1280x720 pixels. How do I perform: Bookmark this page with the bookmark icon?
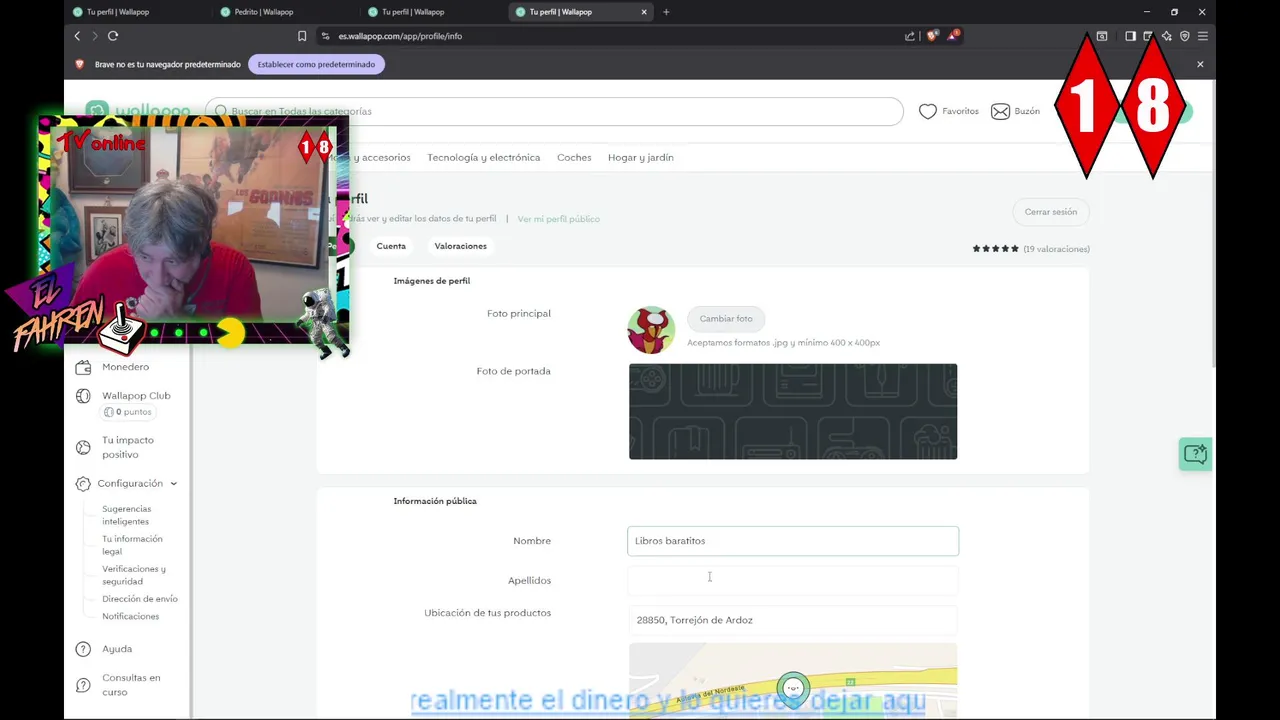tap(302, 36)
